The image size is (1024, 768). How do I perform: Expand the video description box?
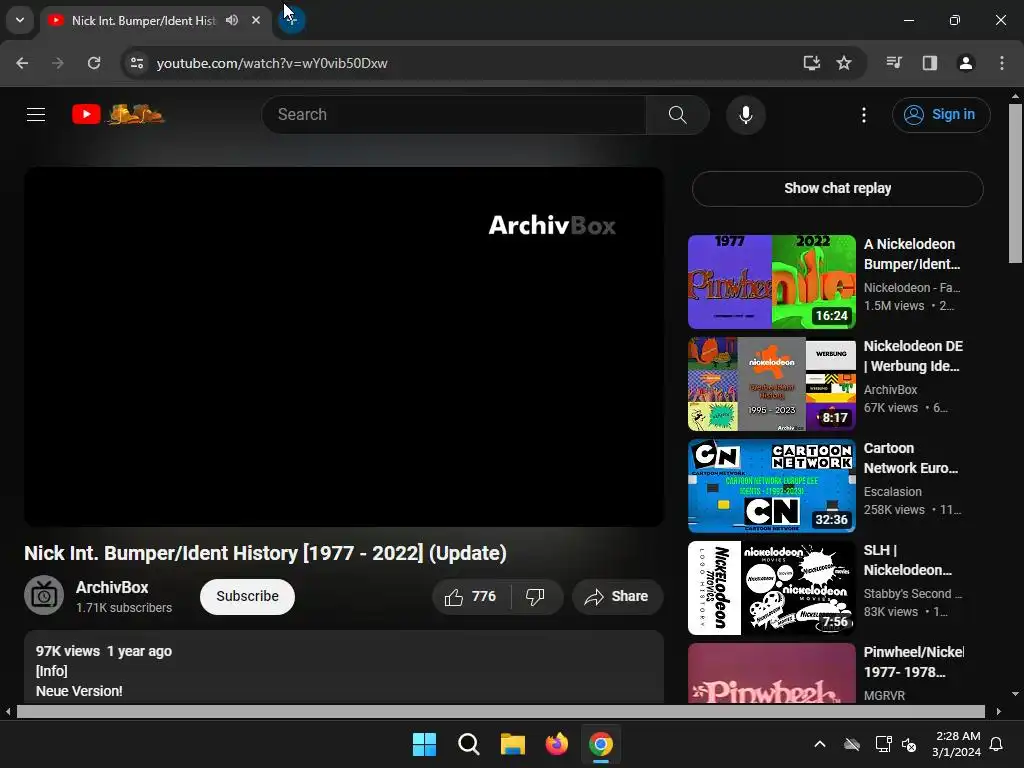(344, 667)
